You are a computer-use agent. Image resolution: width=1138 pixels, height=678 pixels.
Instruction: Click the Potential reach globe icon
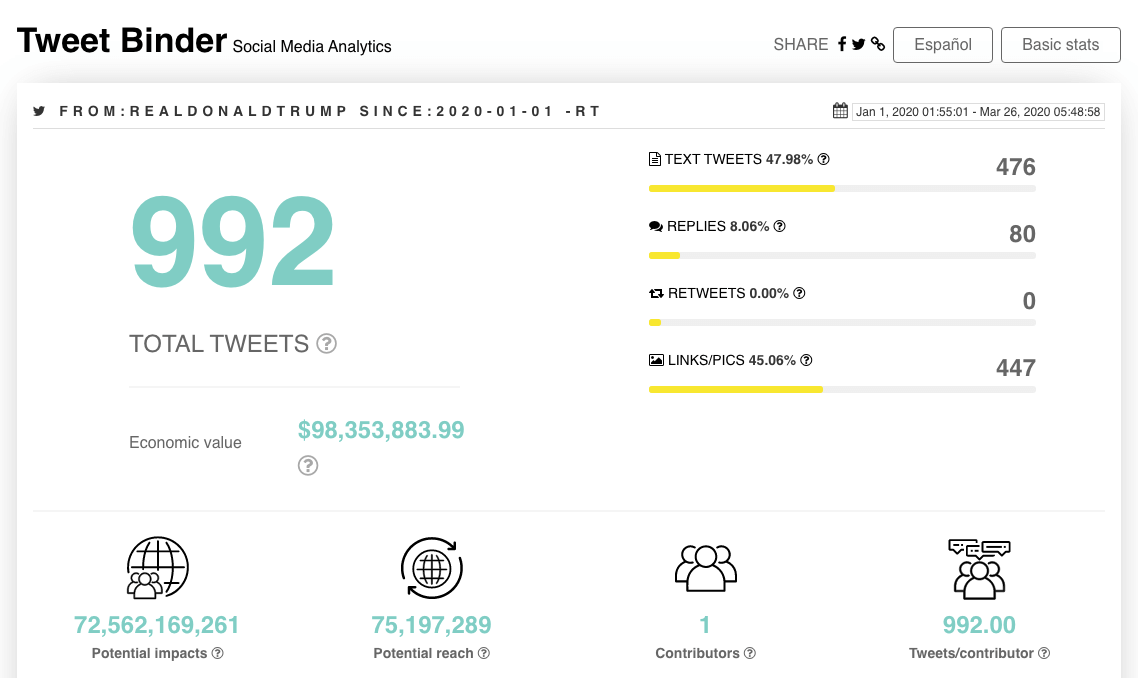tap(432, 568)
